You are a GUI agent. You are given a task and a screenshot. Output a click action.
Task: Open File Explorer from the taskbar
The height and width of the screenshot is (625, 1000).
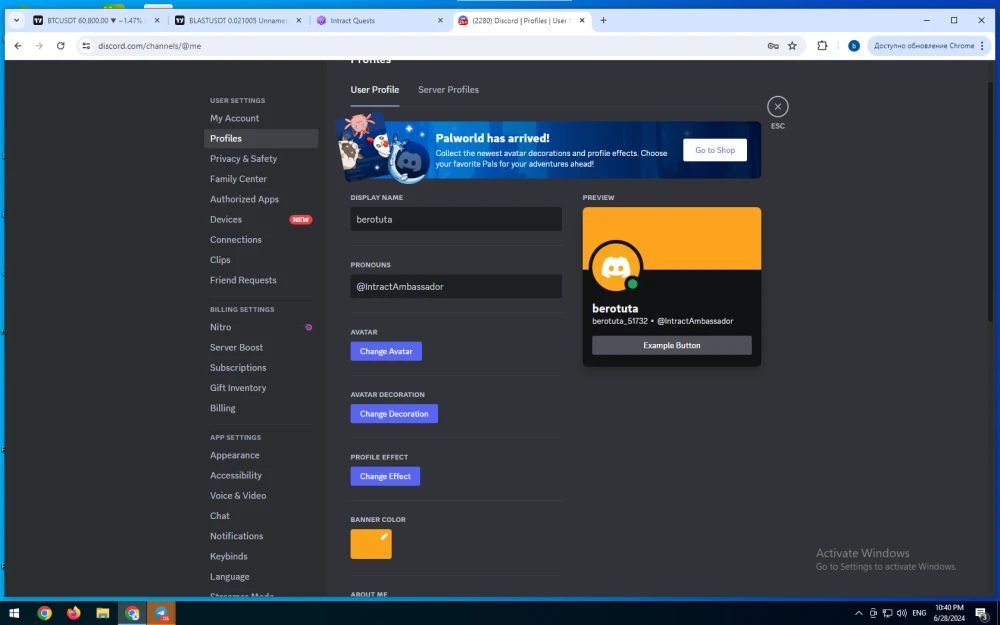[103, 614]
